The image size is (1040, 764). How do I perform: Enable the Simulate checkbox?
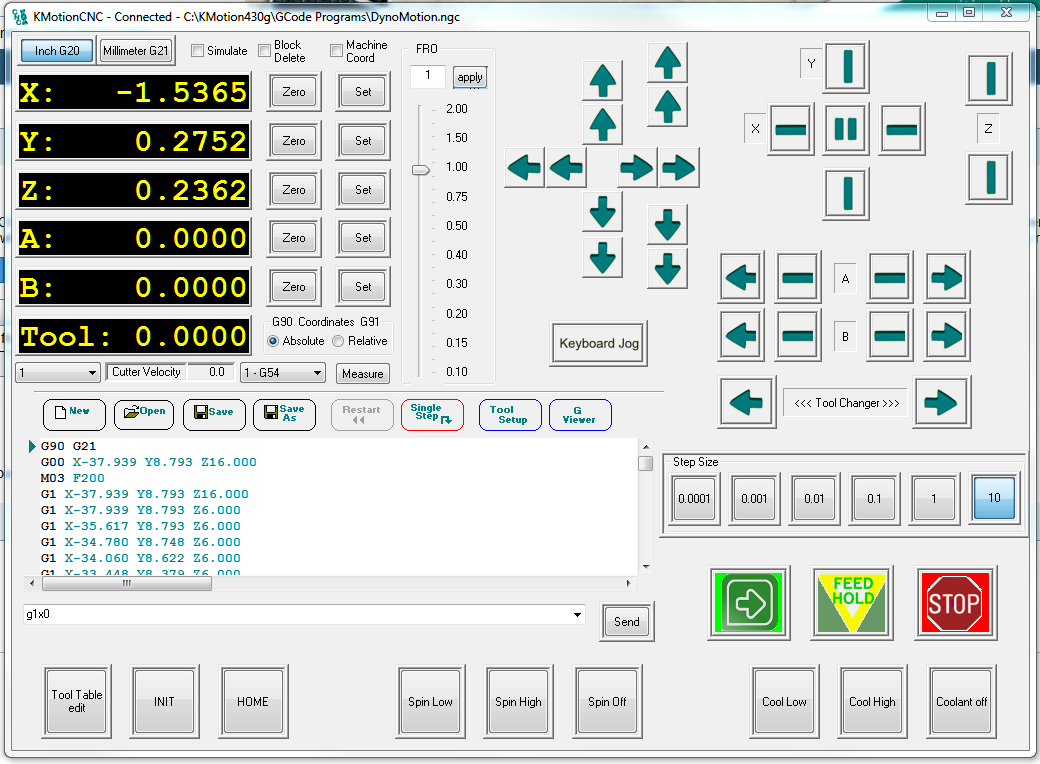[x=197, y=51]
